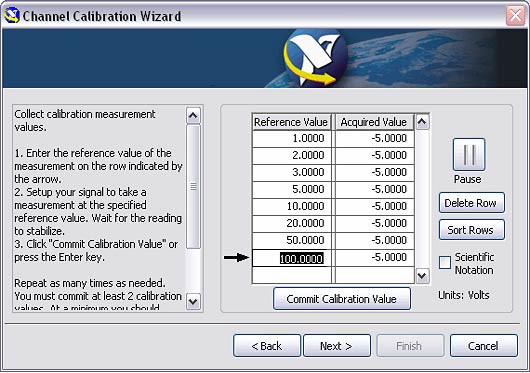Select the Reference Value column header
The width and height of the screenshot is (530, 373).
tap(291, 122)
